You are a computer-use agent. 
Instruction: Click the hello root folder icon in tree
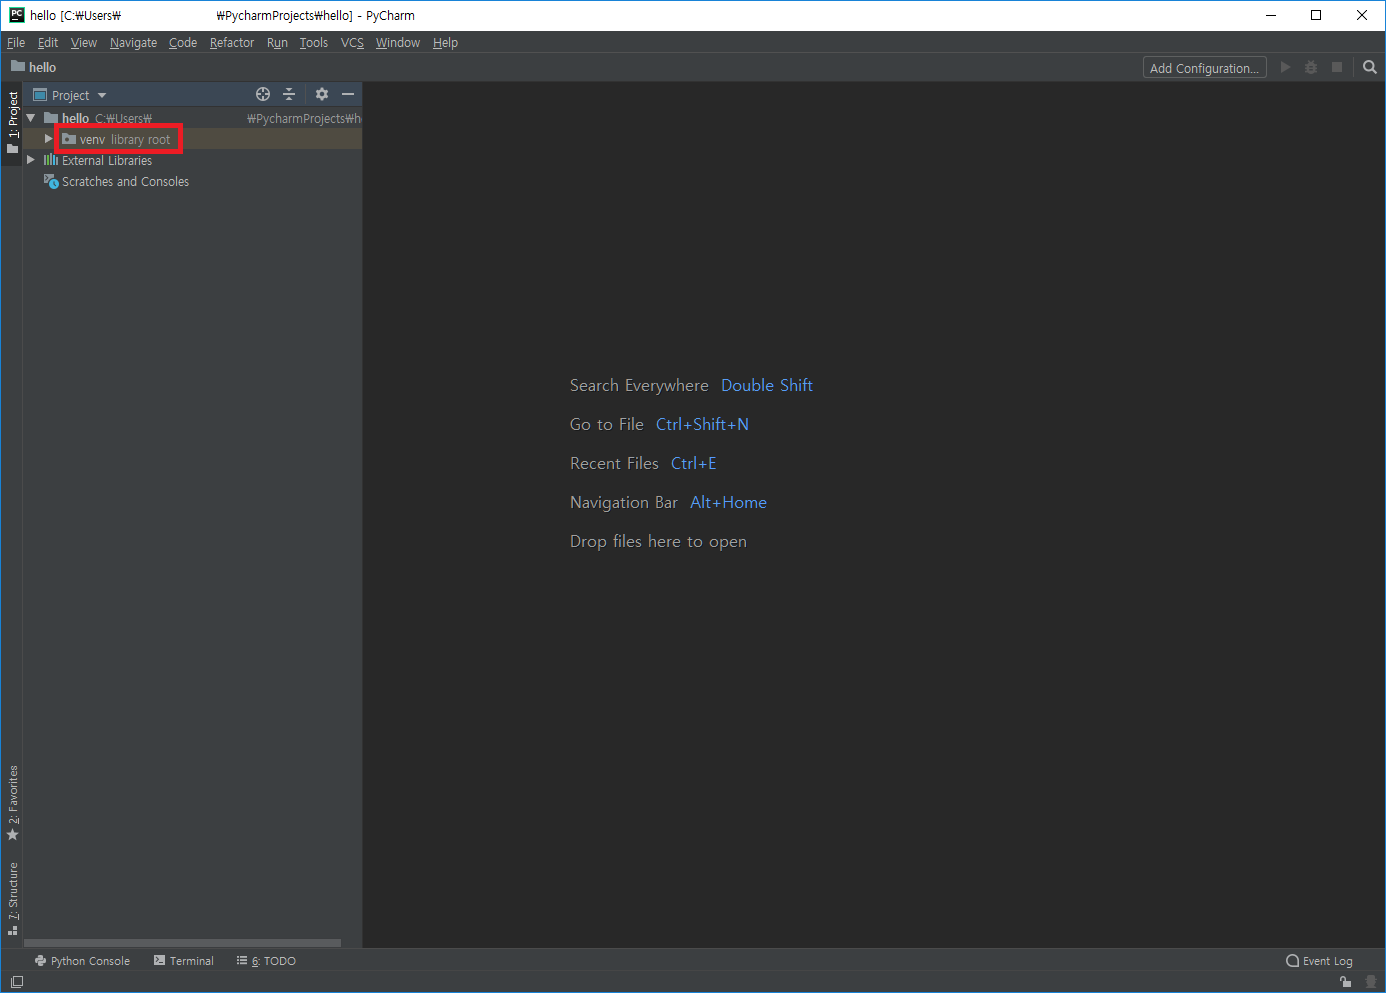tap(51, 118)
